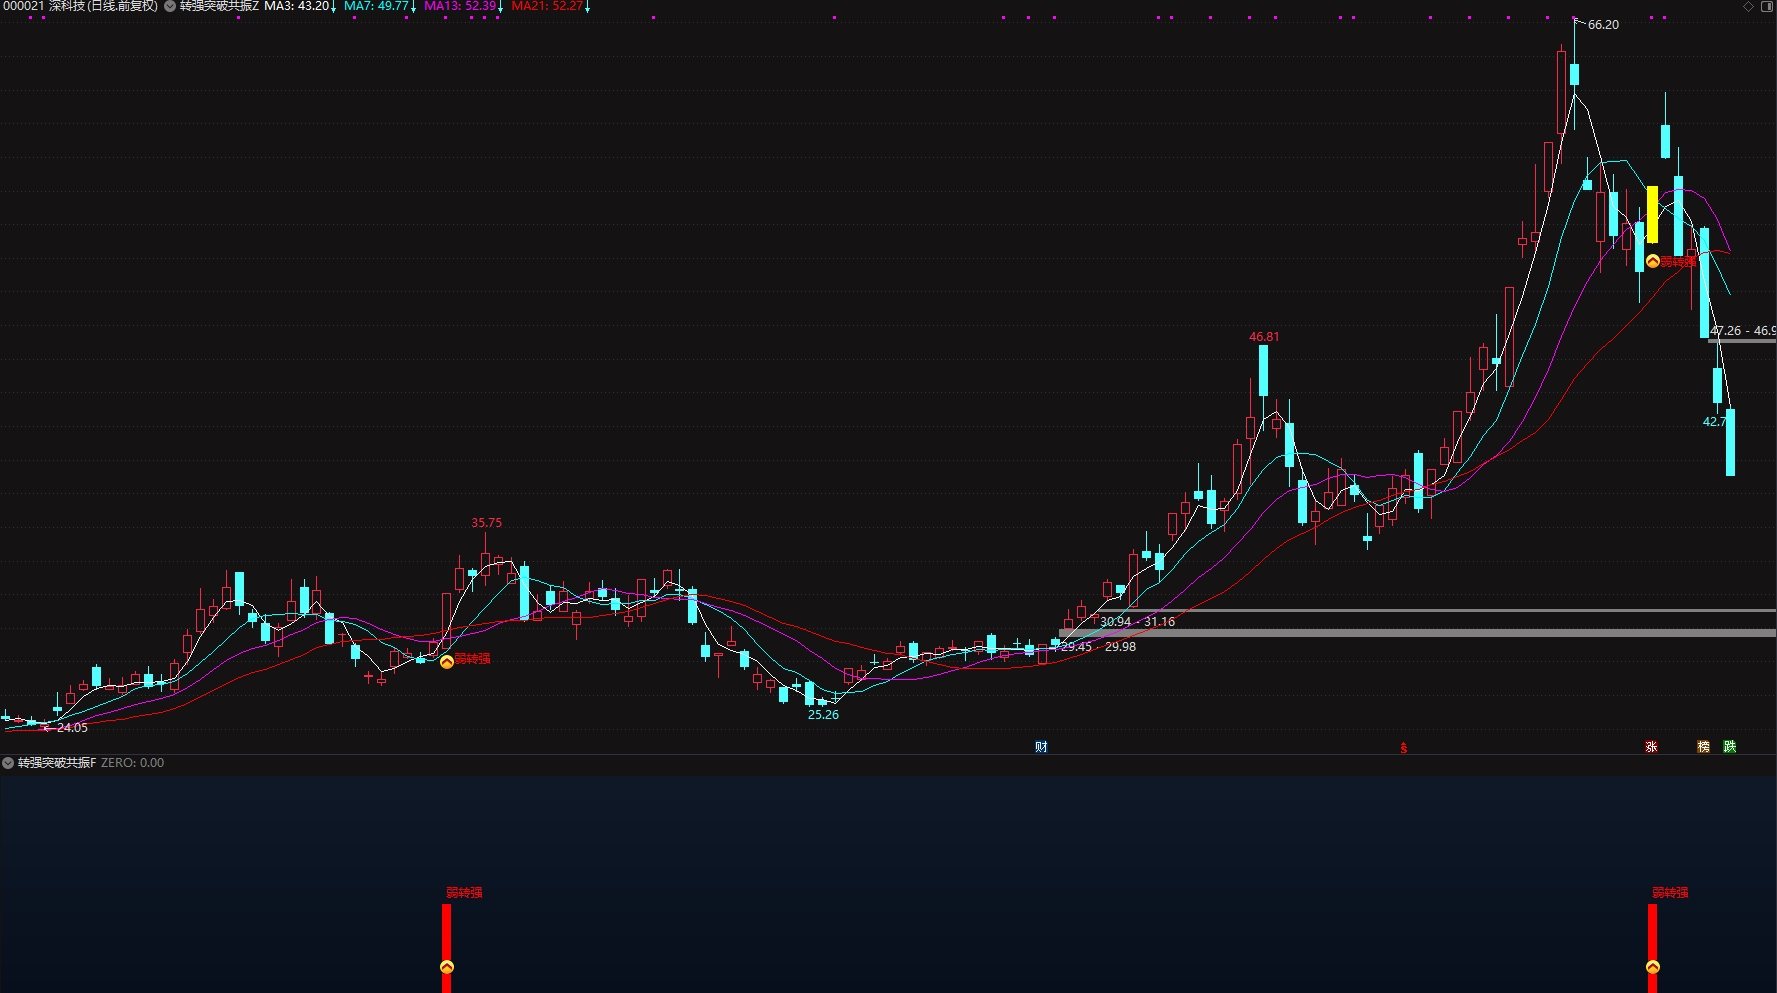Click the MA7: 49.77 label
This screenshot has height=993, width=1777.
(376, 6)
